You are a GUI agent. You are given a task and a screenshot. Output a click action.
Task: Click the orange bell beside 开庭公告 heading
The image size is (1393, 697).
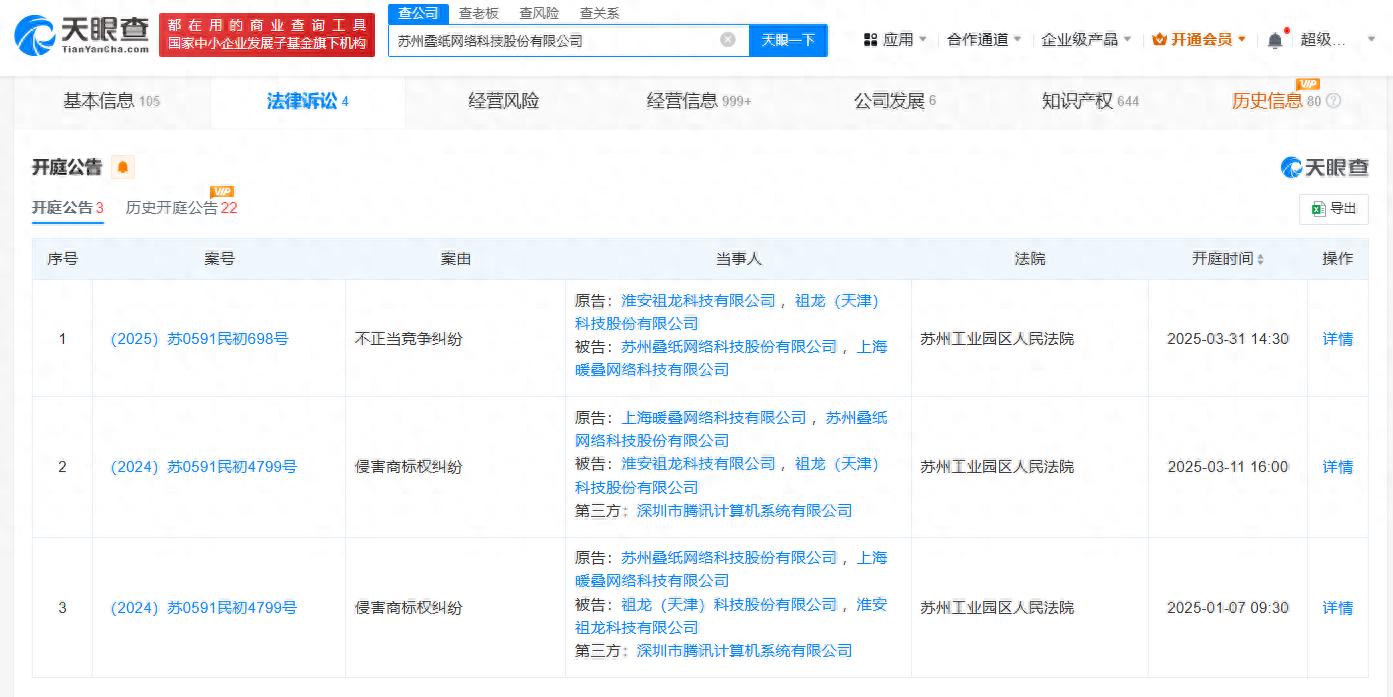click(123, 167)
